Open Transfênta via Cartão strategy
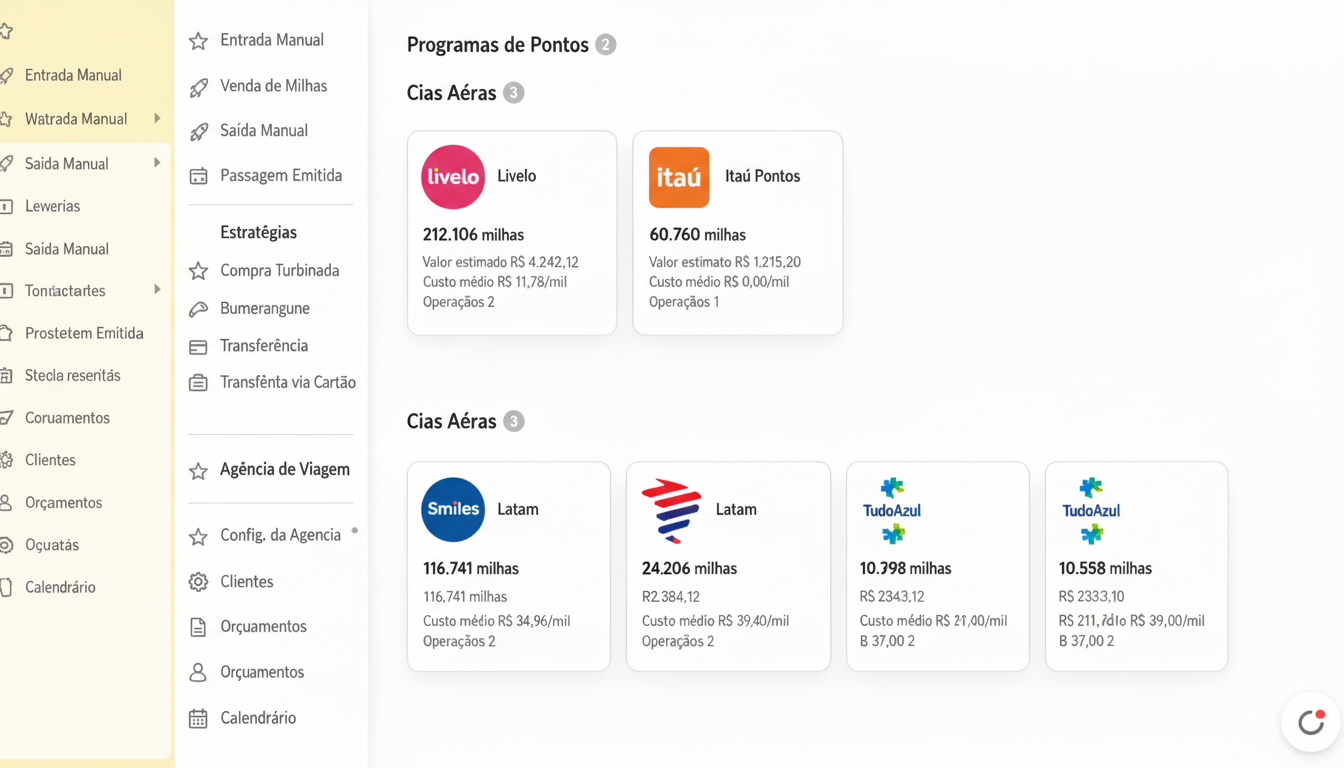Screen dimensions: 1344x768 coord(287,382)
